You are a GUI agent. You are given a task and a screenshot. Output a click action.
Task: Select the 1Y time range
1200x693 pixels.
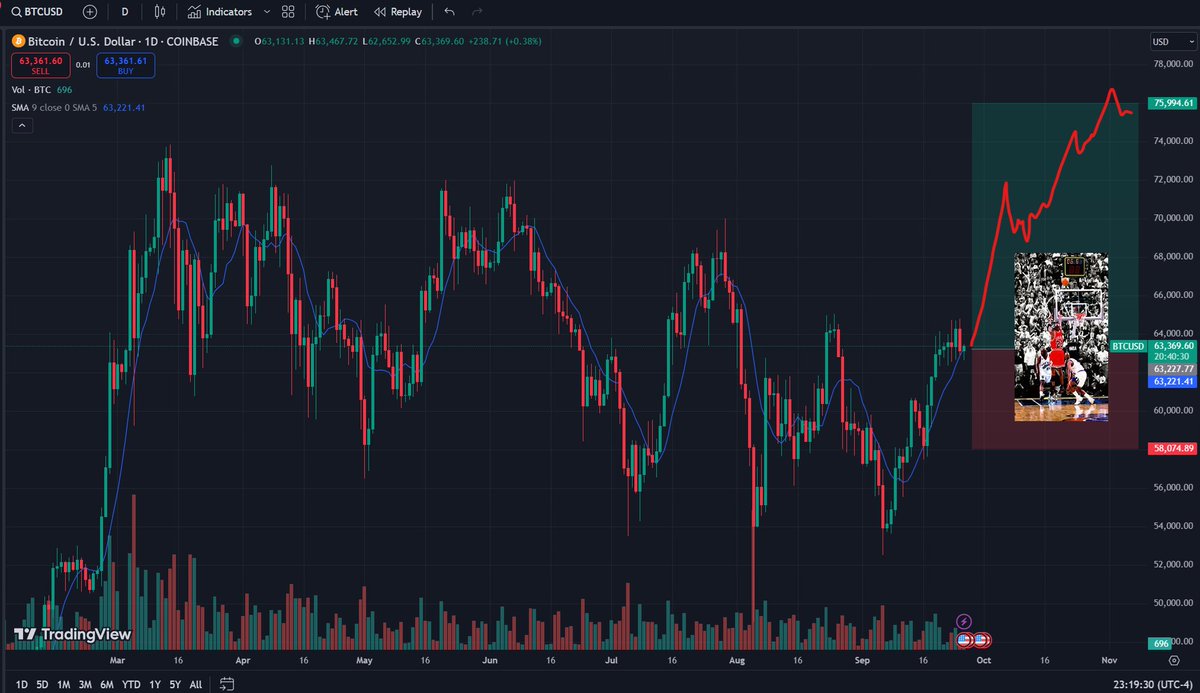tap(154, 684)
